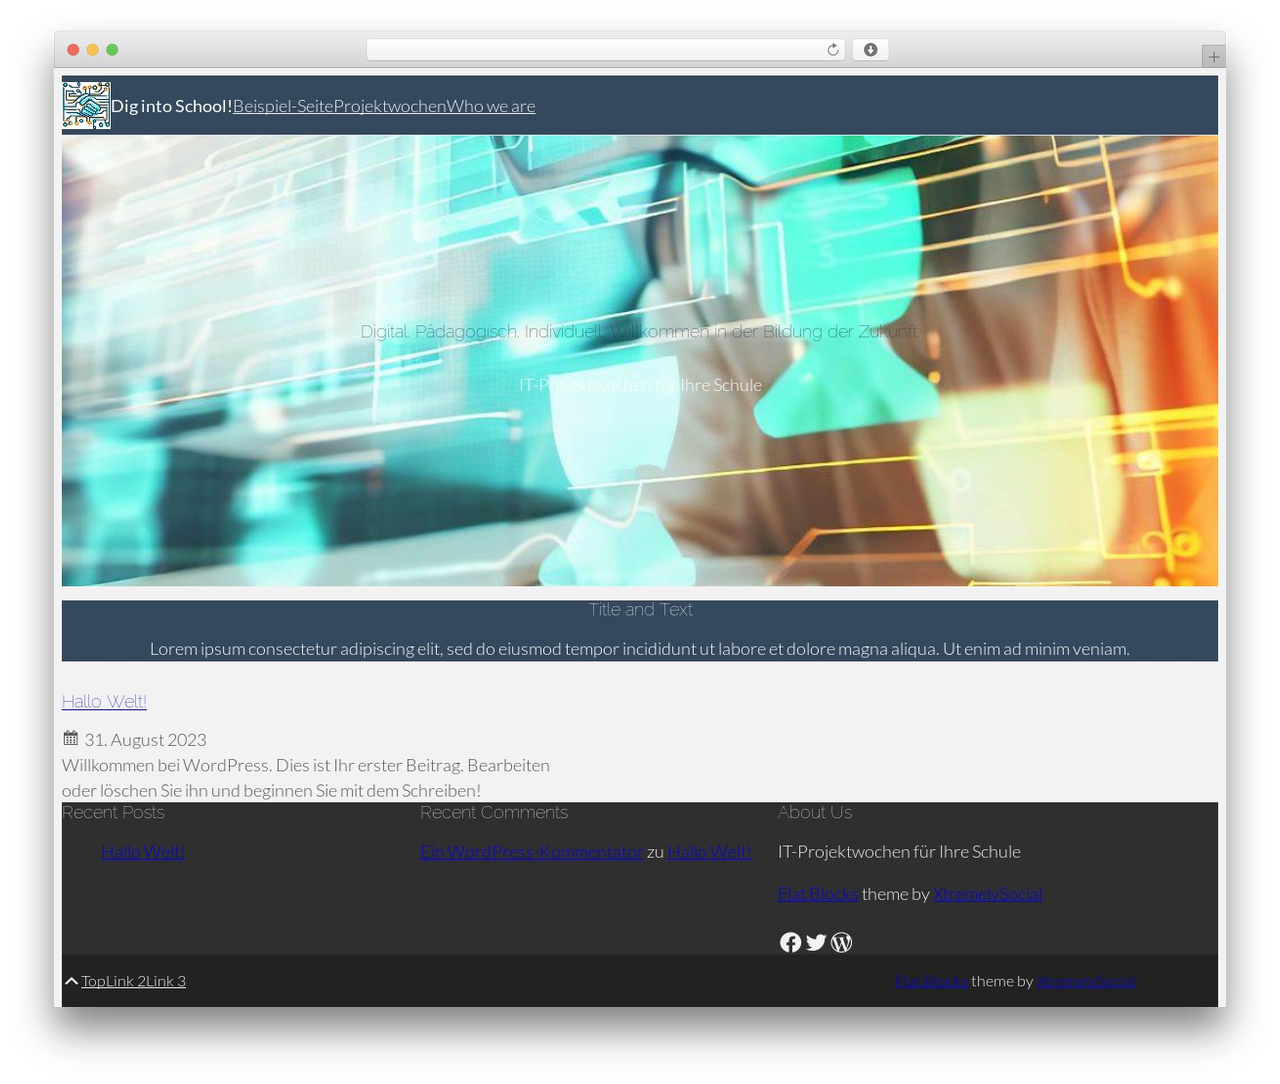Screen dimensions: 1280x1084
Task: Open Hallo Welt! under Recent Posts
Action: [143, 852]
